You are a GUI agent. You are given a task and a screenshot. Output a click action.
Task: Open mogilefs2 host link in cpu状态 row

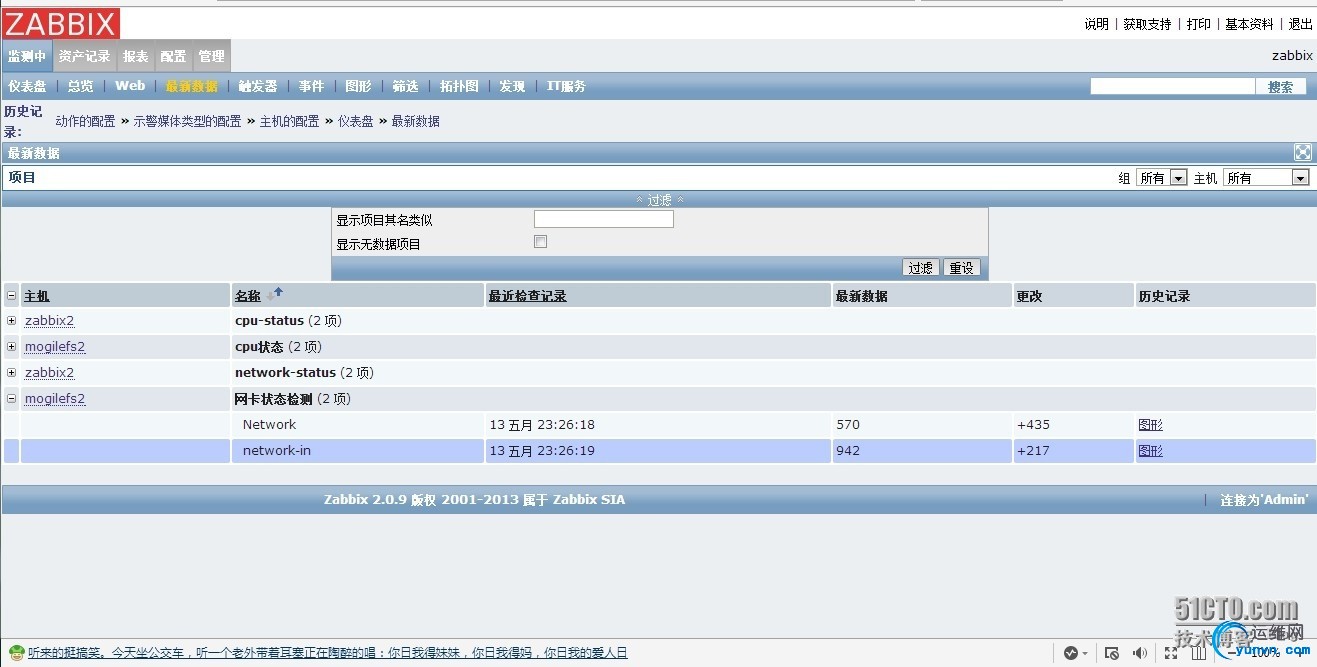tap(55, 347)
